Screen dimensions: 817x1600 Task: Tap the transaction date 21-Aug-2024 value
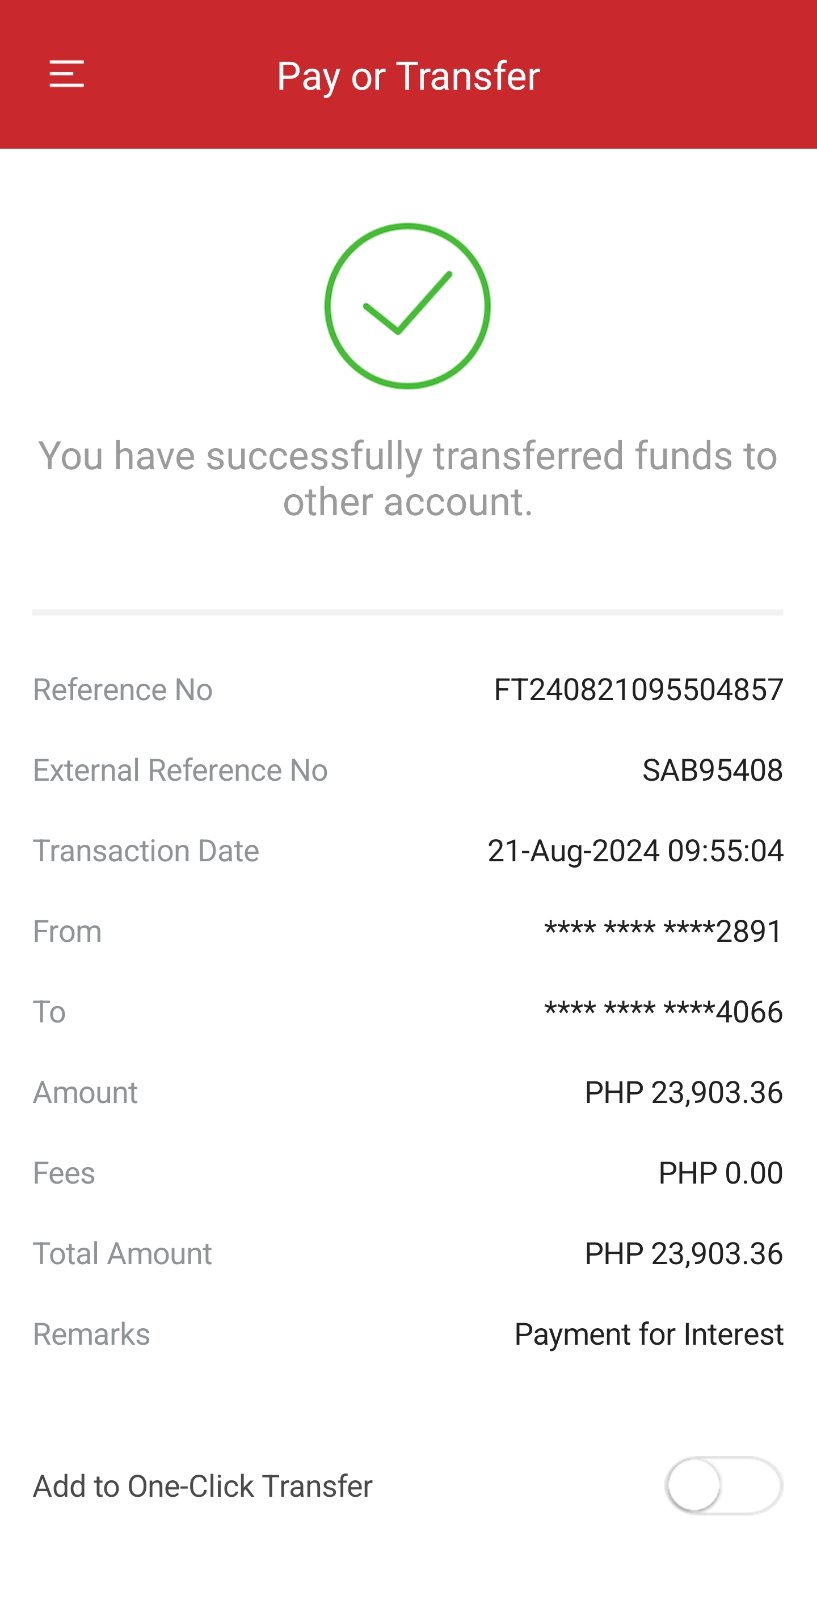click(635, 851)
